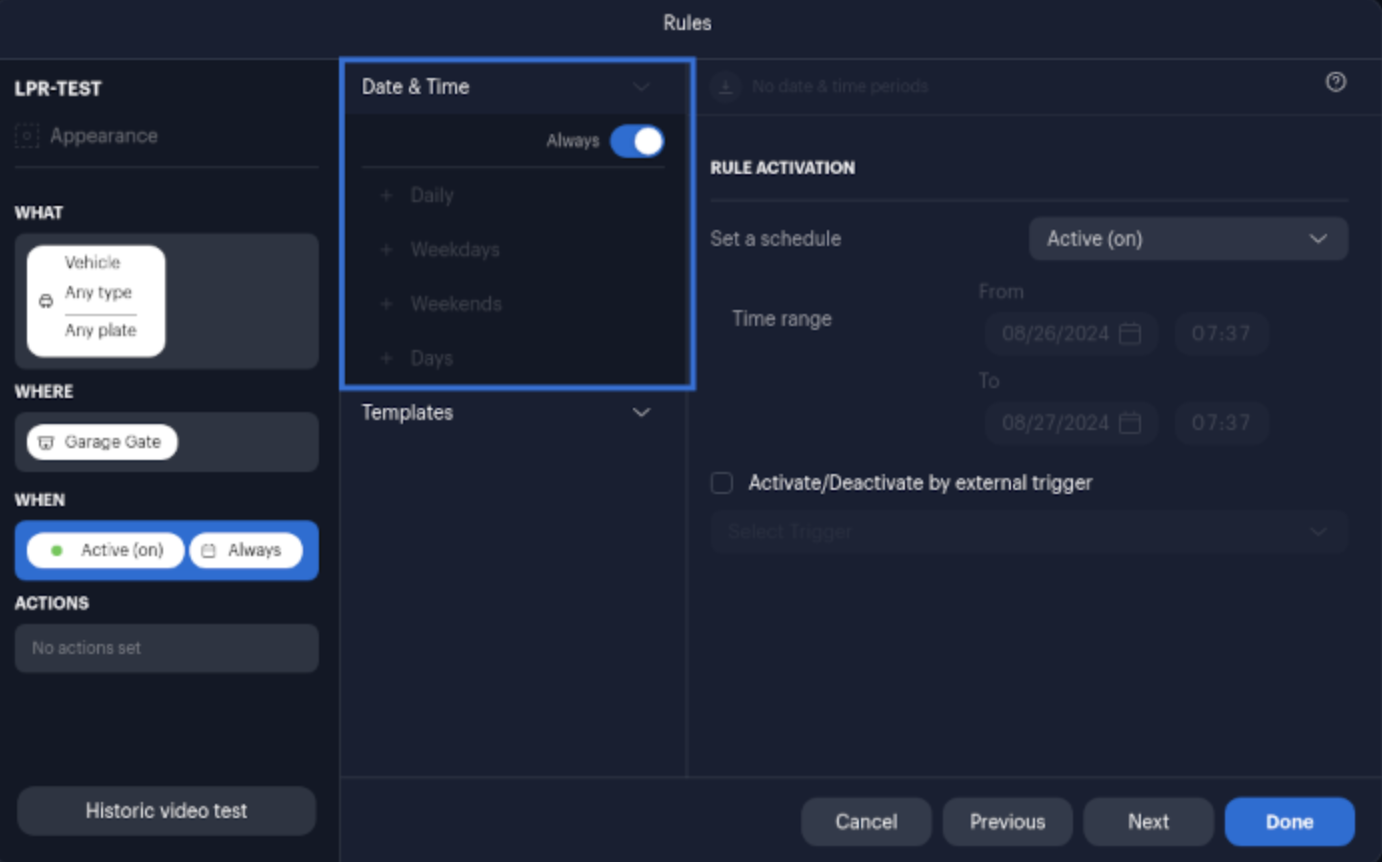The height and width of the screenshot is (862, 1382).
Task: Proceed with the Next button
Action: tap(1148, 822)
